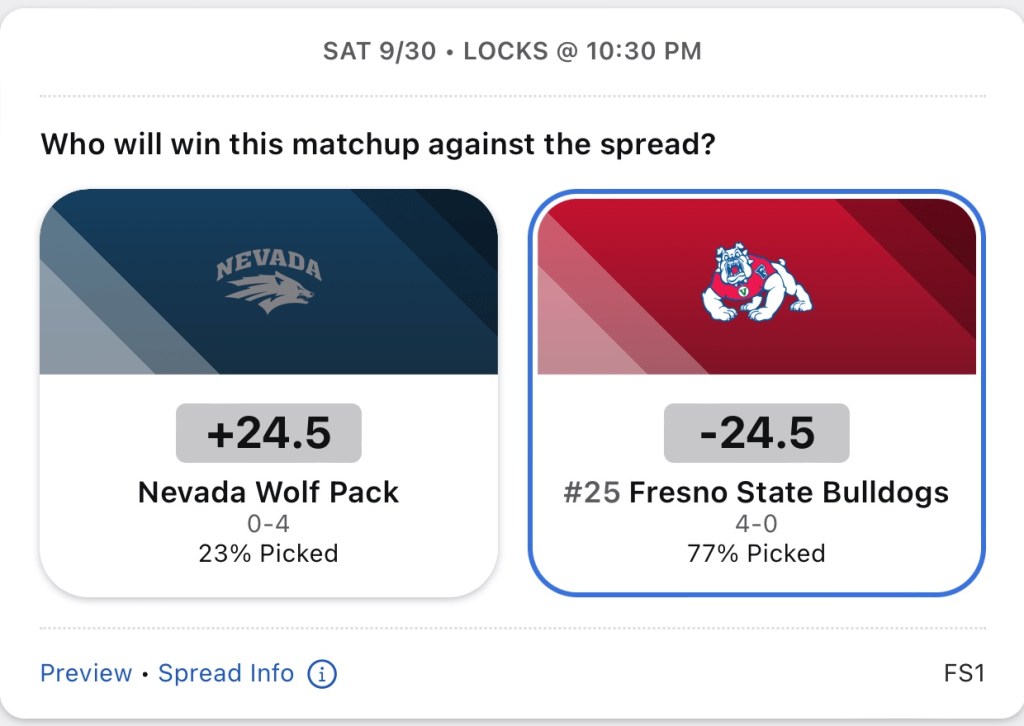Click the SAT 9/30 lock time header
The image size is (1024, 726).
coord(512,51)
